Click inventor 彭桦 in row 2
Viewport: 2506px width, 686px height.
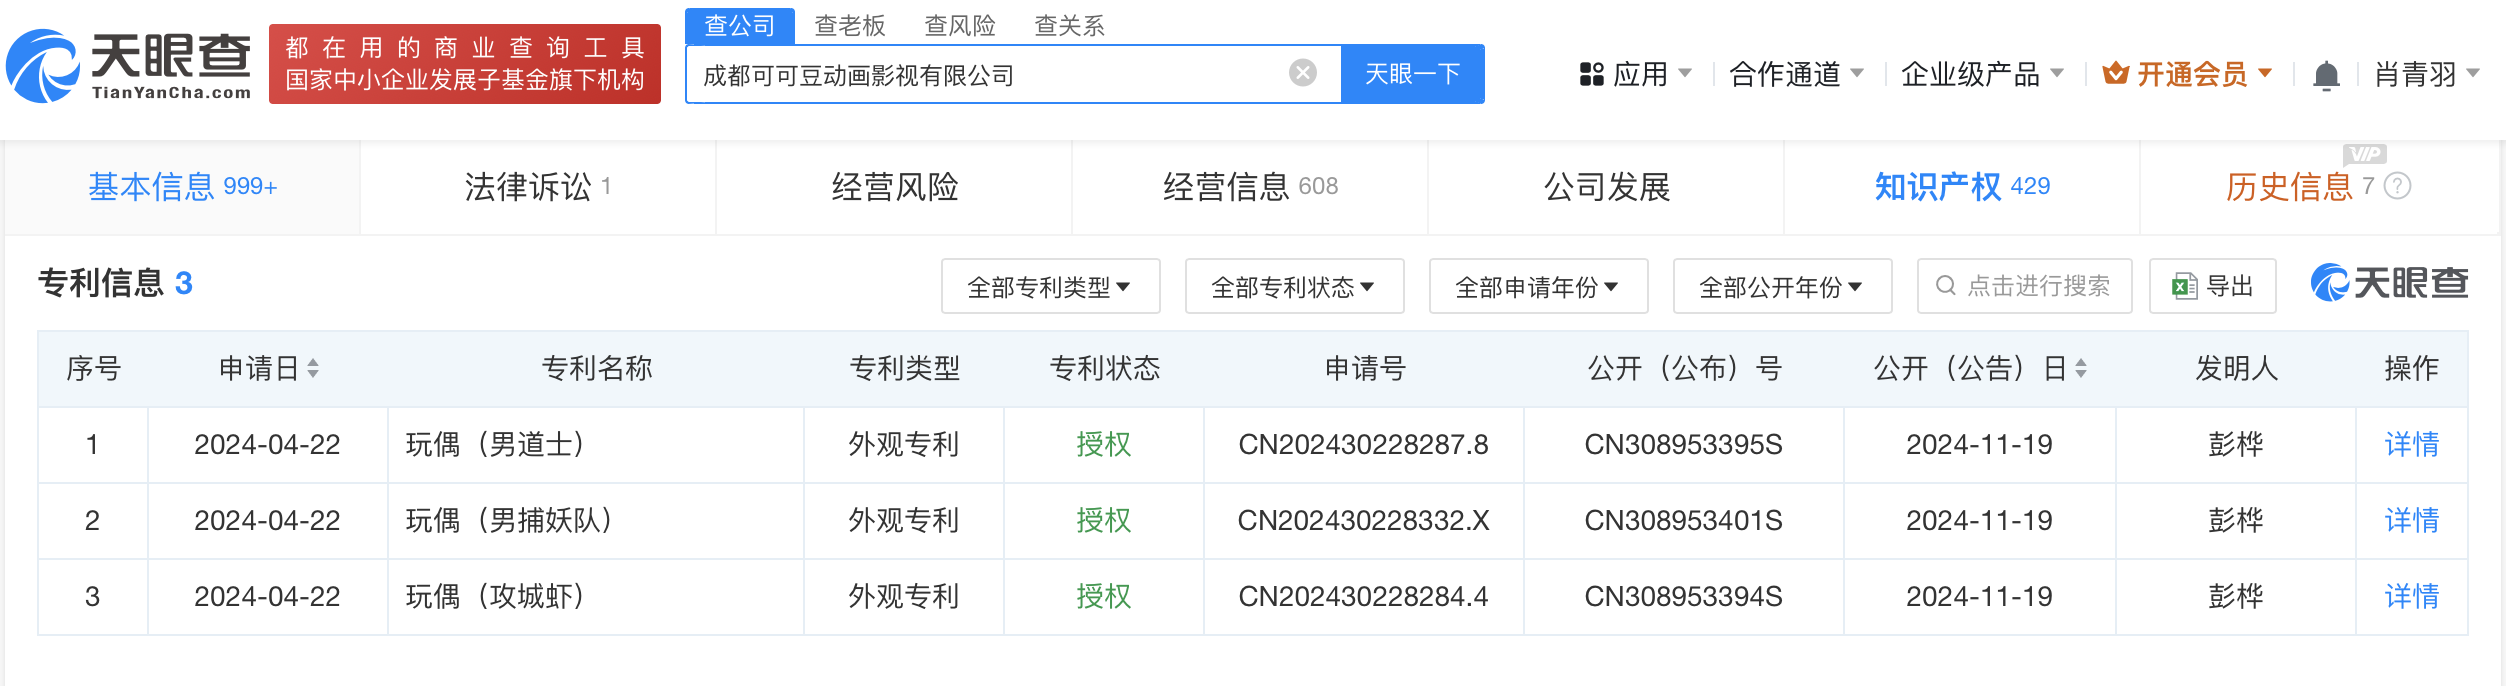(2236, 521)
